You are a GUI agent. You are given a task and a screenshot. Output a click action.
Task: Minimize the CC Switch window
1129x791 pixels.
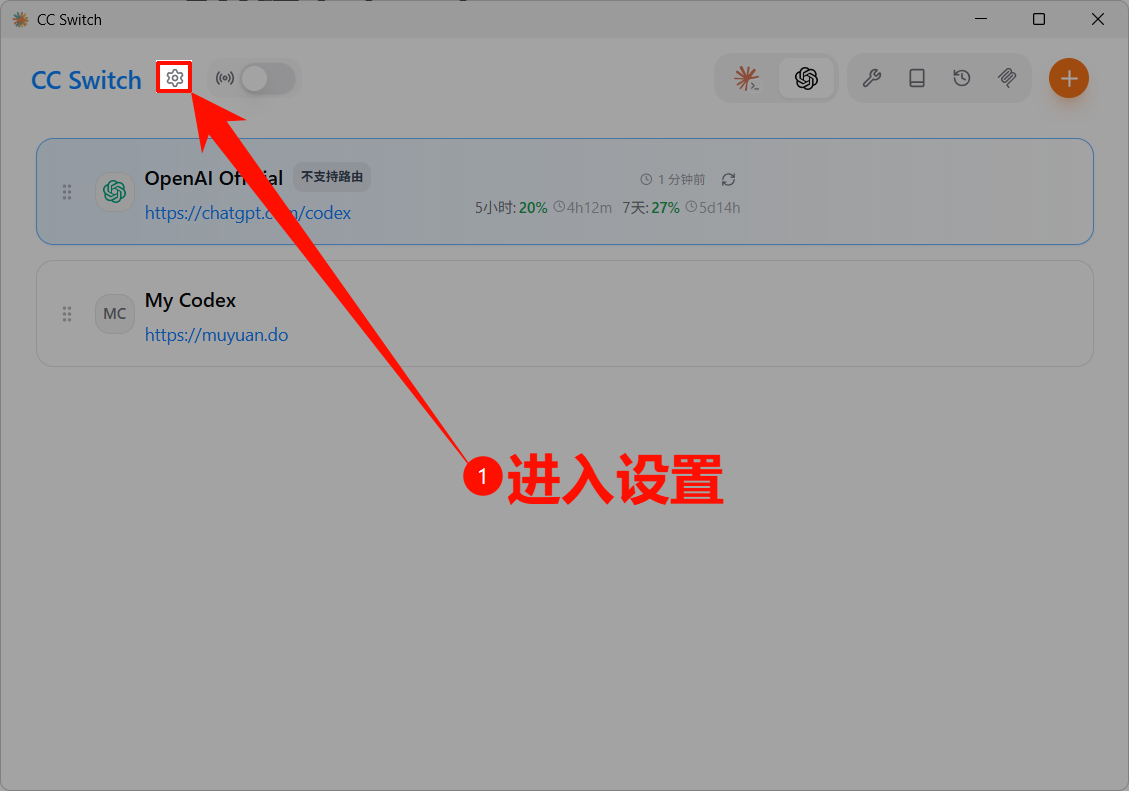981,19
